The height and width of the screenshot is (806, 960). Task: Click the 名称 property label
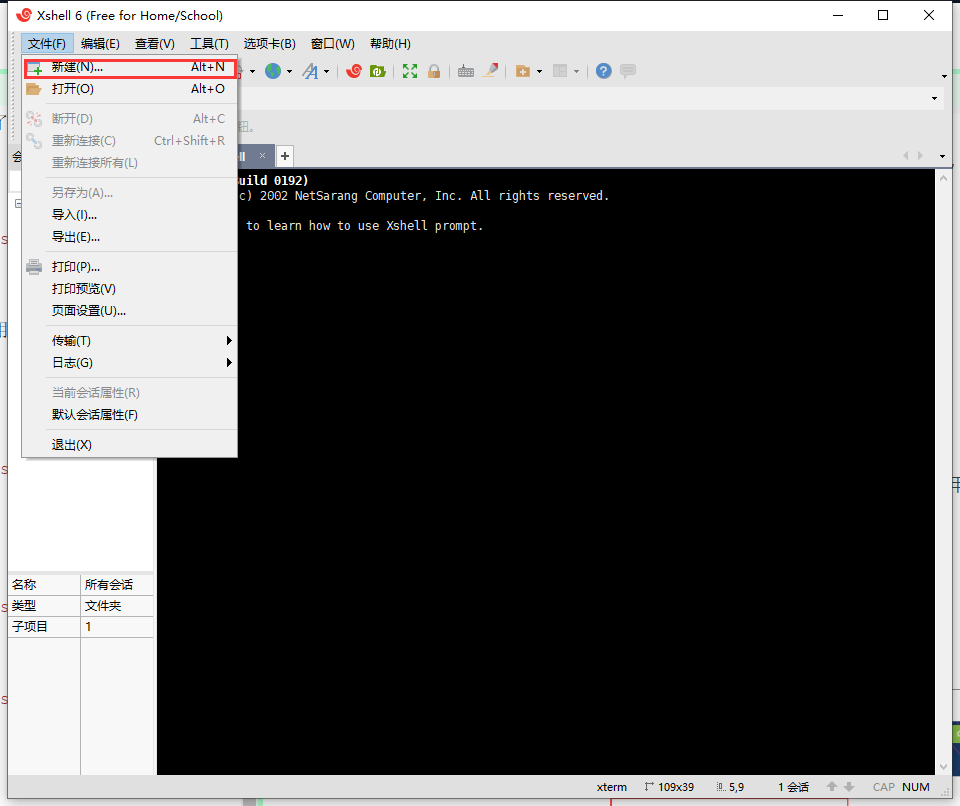pos(24,585)
